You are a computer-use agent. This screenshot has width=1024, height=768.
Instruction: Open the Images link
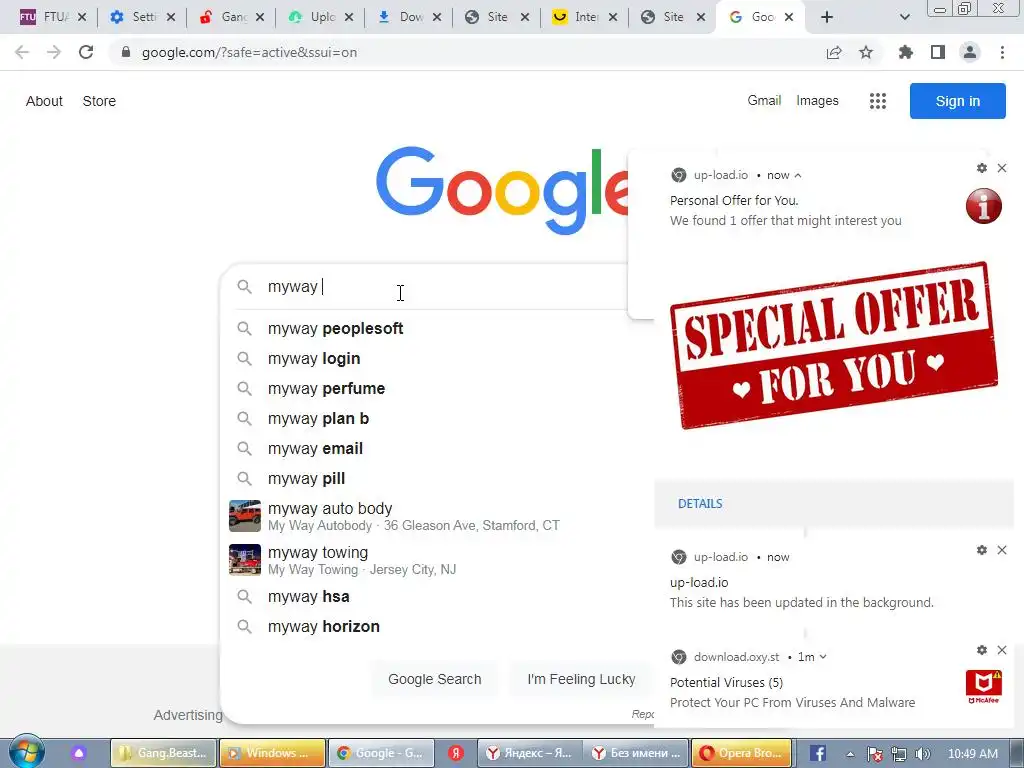pyautogui.click(x=817, y=101)
